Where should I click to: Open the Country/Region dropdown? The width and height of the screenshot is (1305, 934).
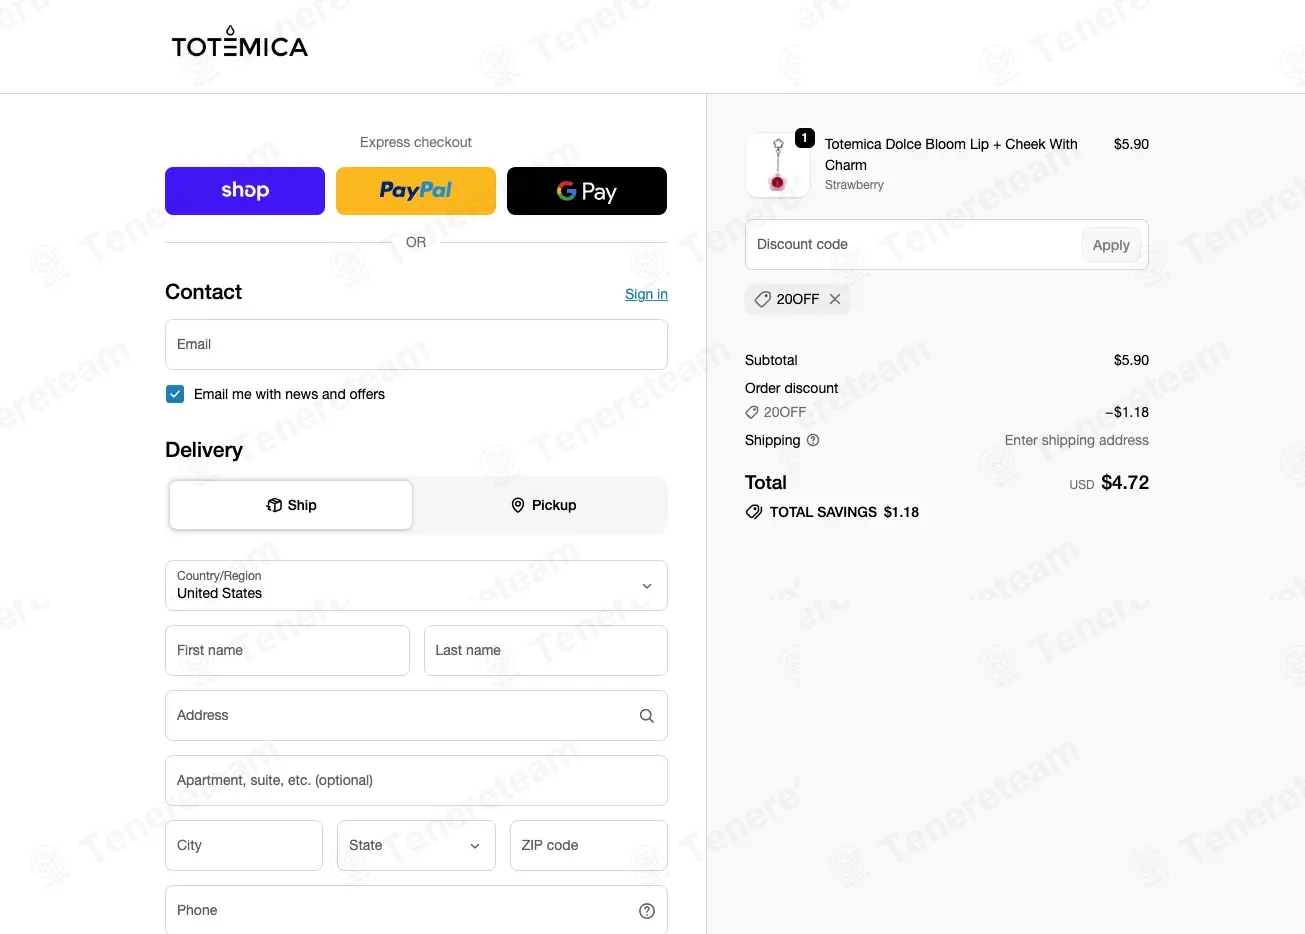tap(416, 585)
